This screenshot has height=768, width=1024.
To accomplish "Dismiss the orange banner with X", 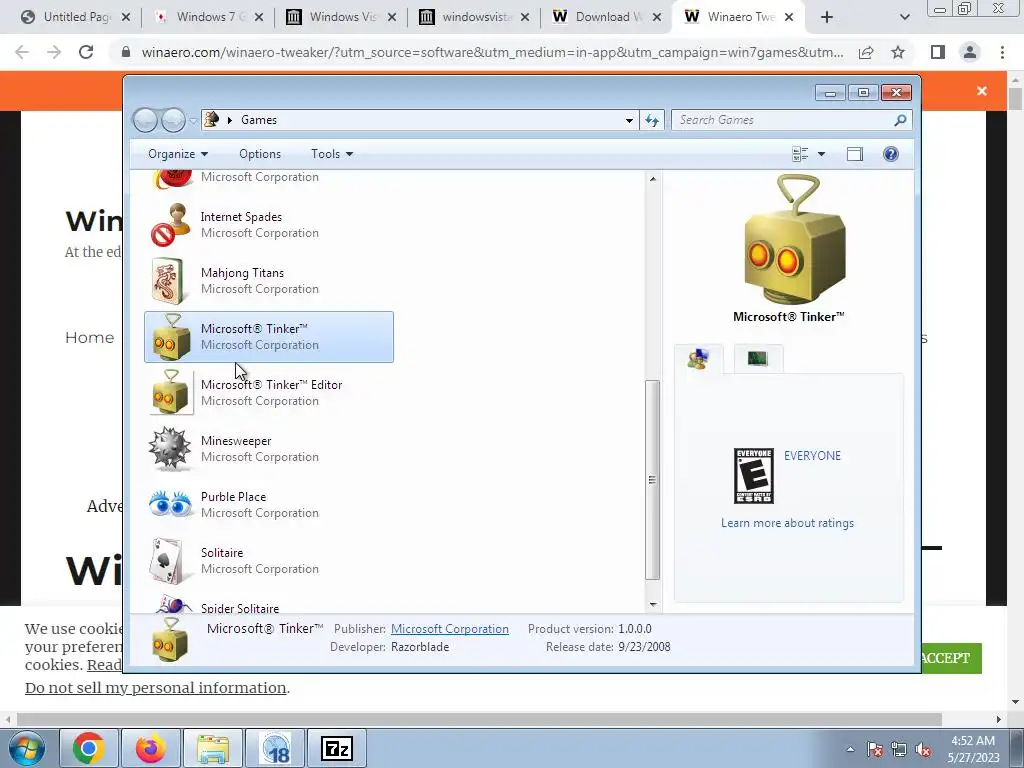I will tap(982, 91).
